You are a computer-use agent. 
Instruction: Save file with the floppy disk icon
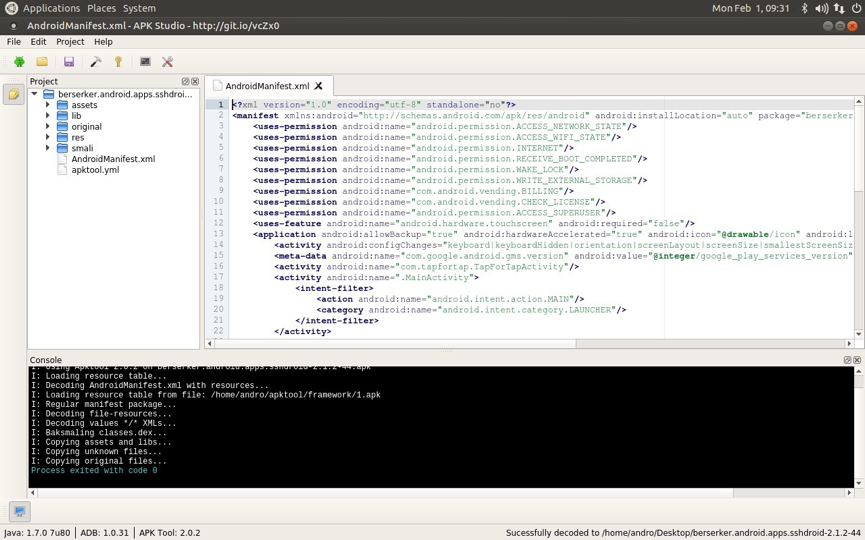(x=69, y=62)
